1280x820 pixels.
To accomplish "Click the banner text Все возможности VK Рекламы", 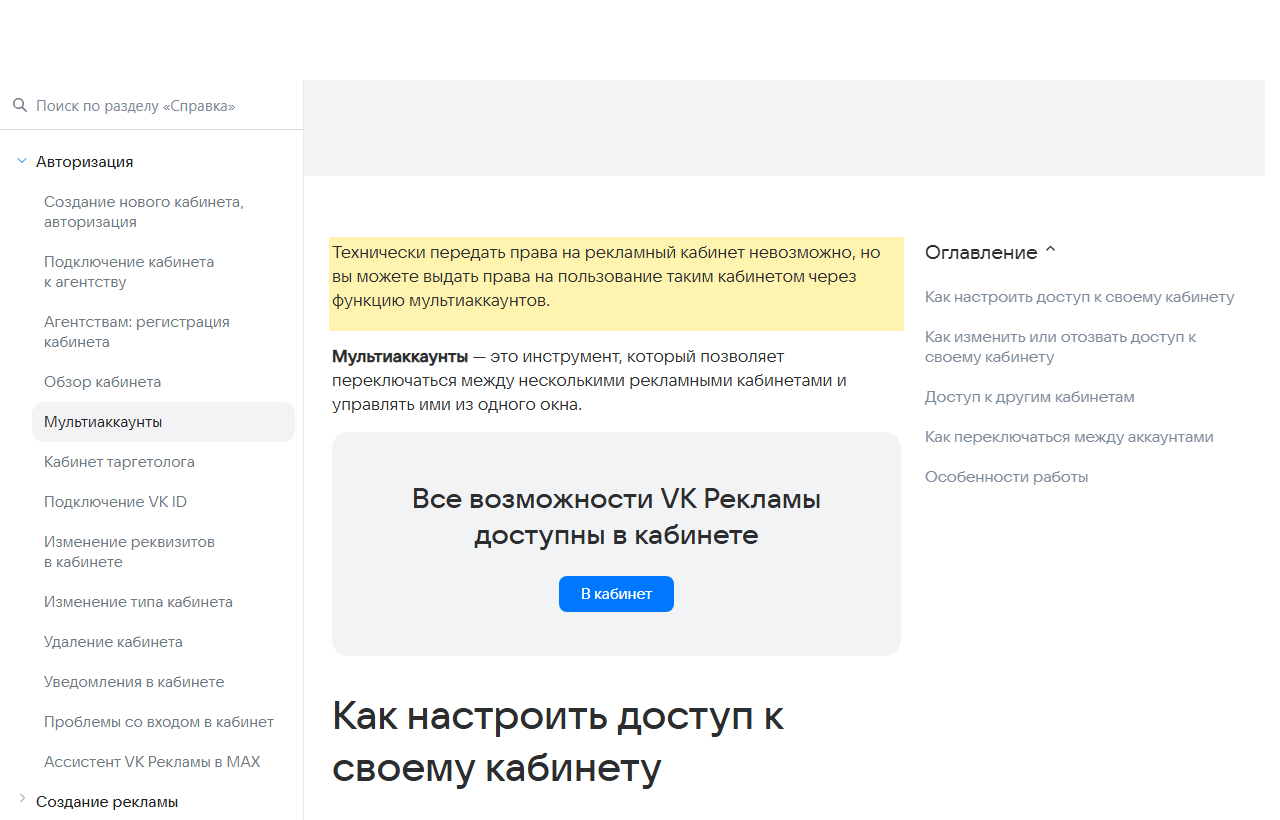I will pos(616,517).
